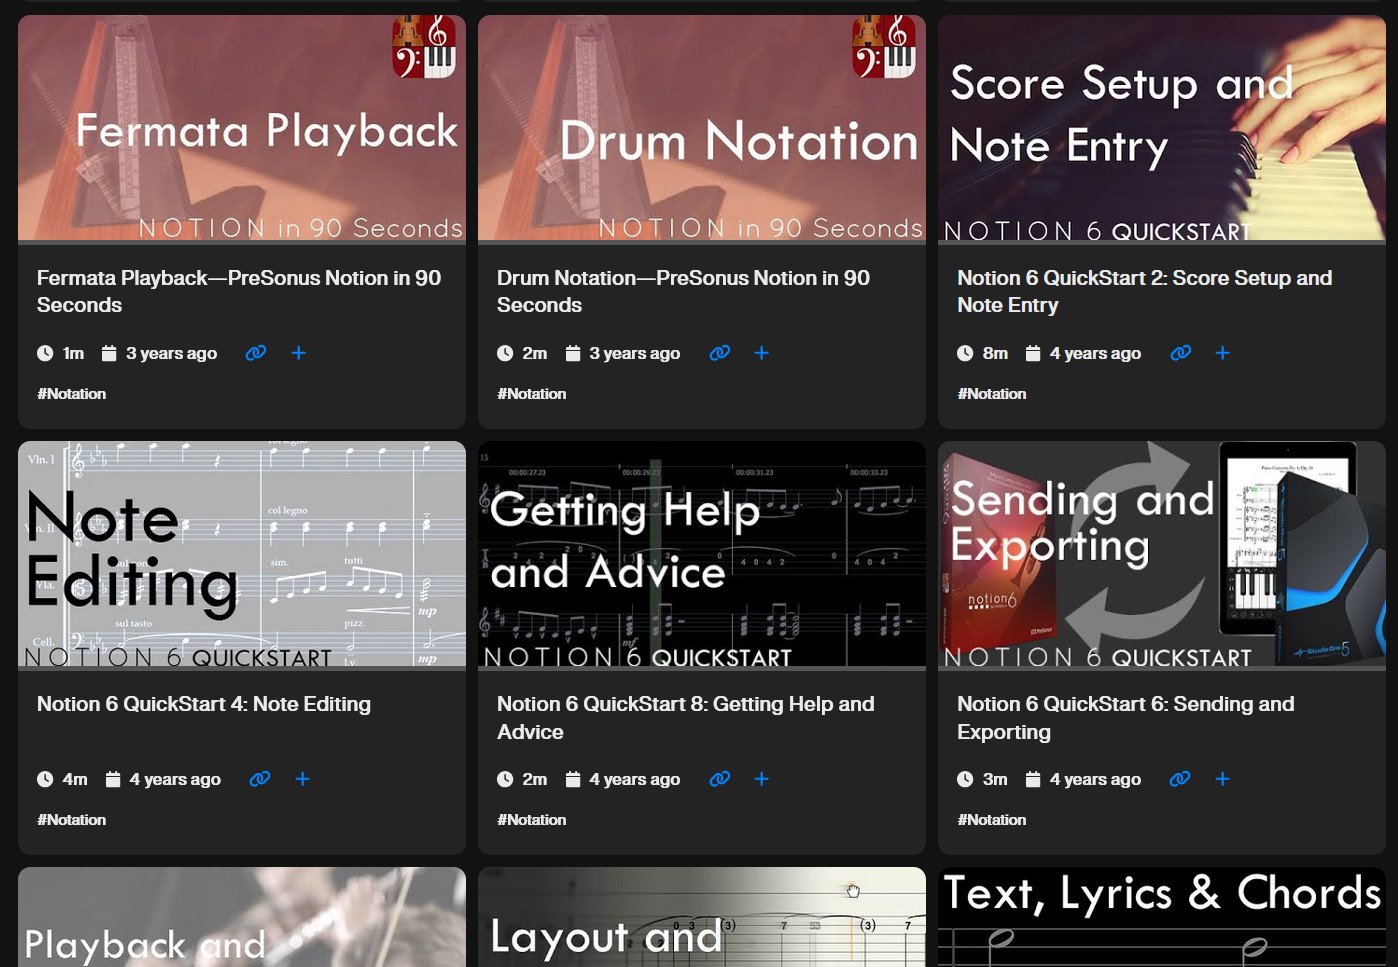Copy link for Drum Notation video
The height and width of the screenshot is (967, 1398).
(720, 353)
